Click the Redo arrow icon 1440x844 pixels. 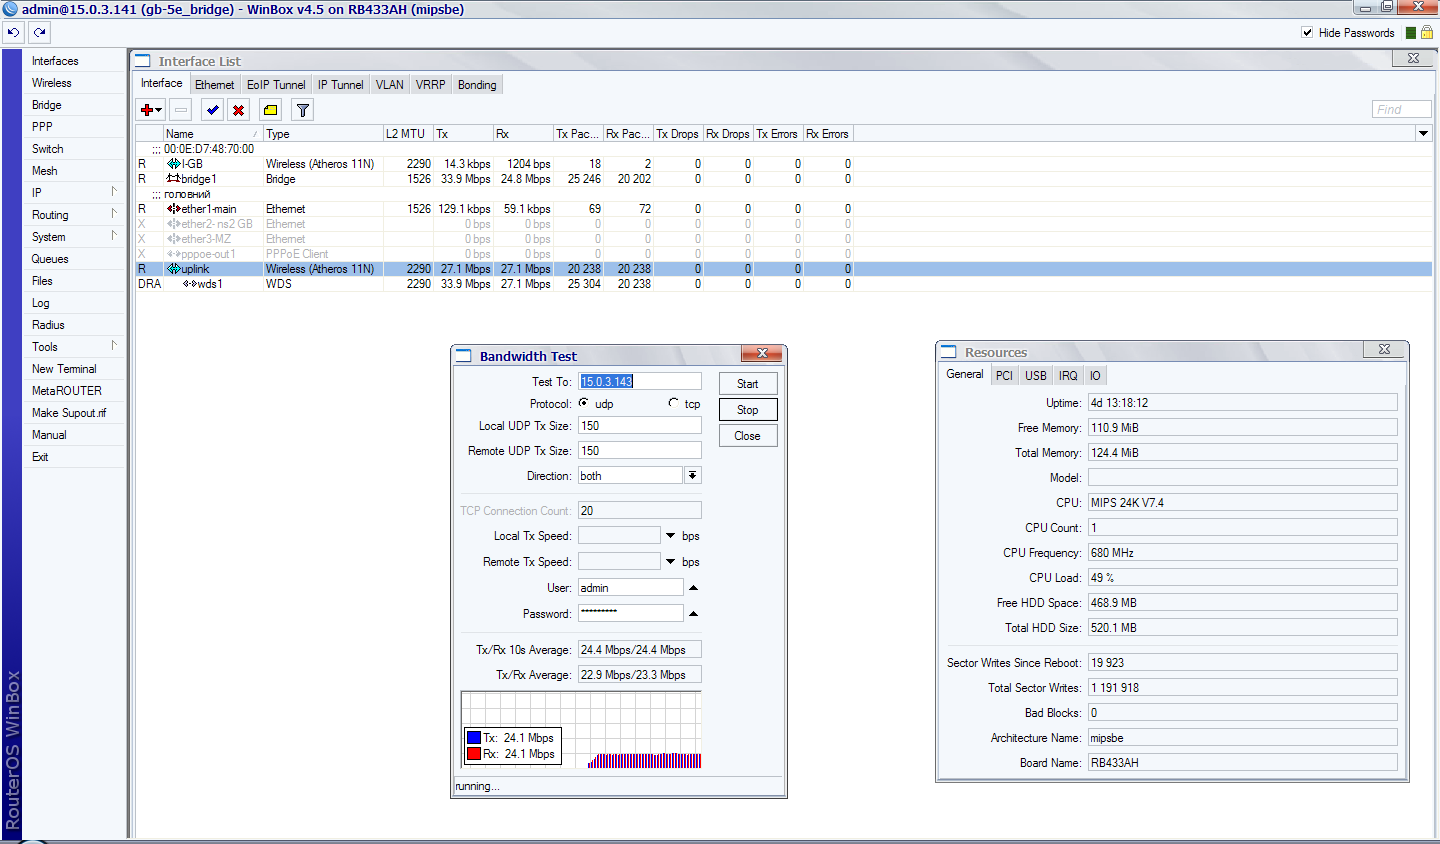pos(39,32)
